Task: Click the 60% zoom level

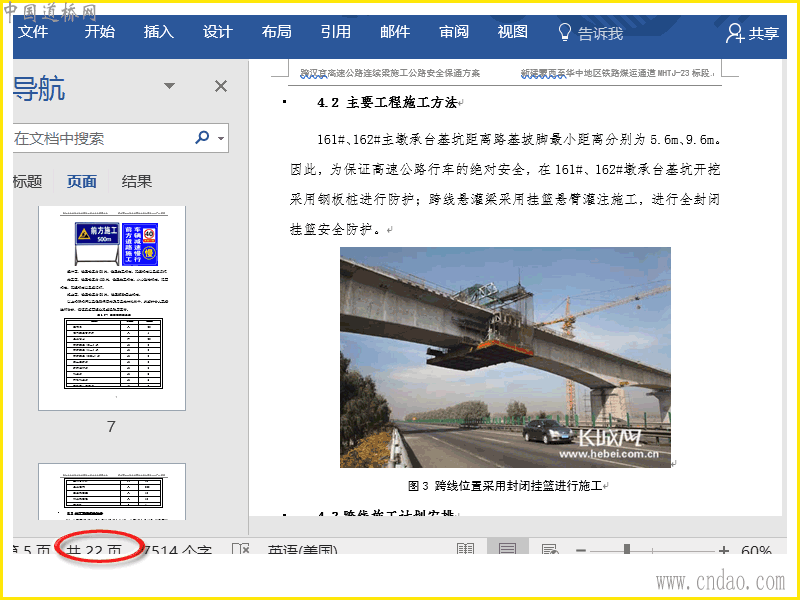Action: [x=756, y=550]
